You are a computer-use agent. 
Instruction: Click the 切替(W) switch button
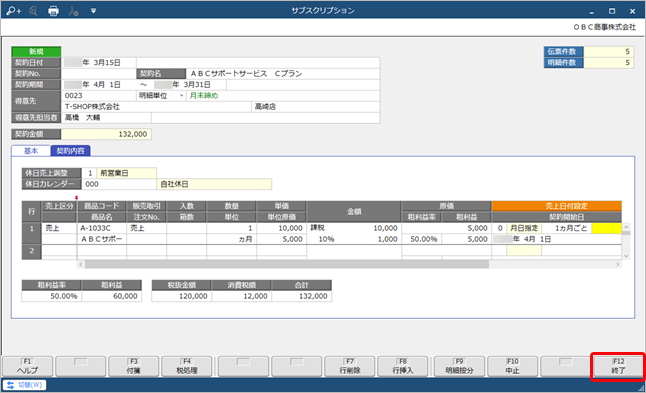click(25, 385)
